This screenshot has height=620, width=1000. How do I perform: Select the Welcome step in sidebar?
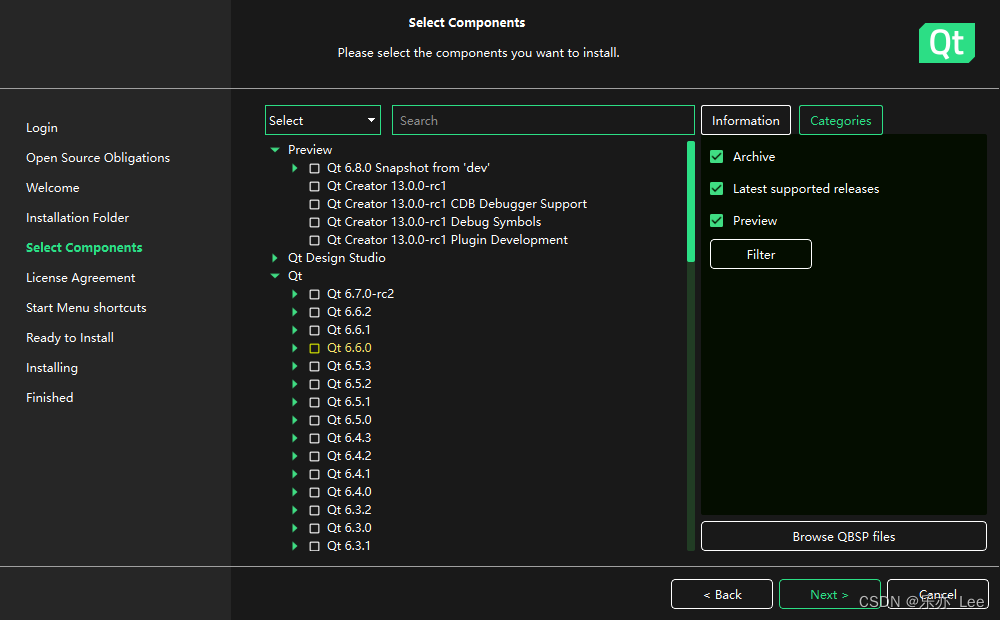(53, 188)
